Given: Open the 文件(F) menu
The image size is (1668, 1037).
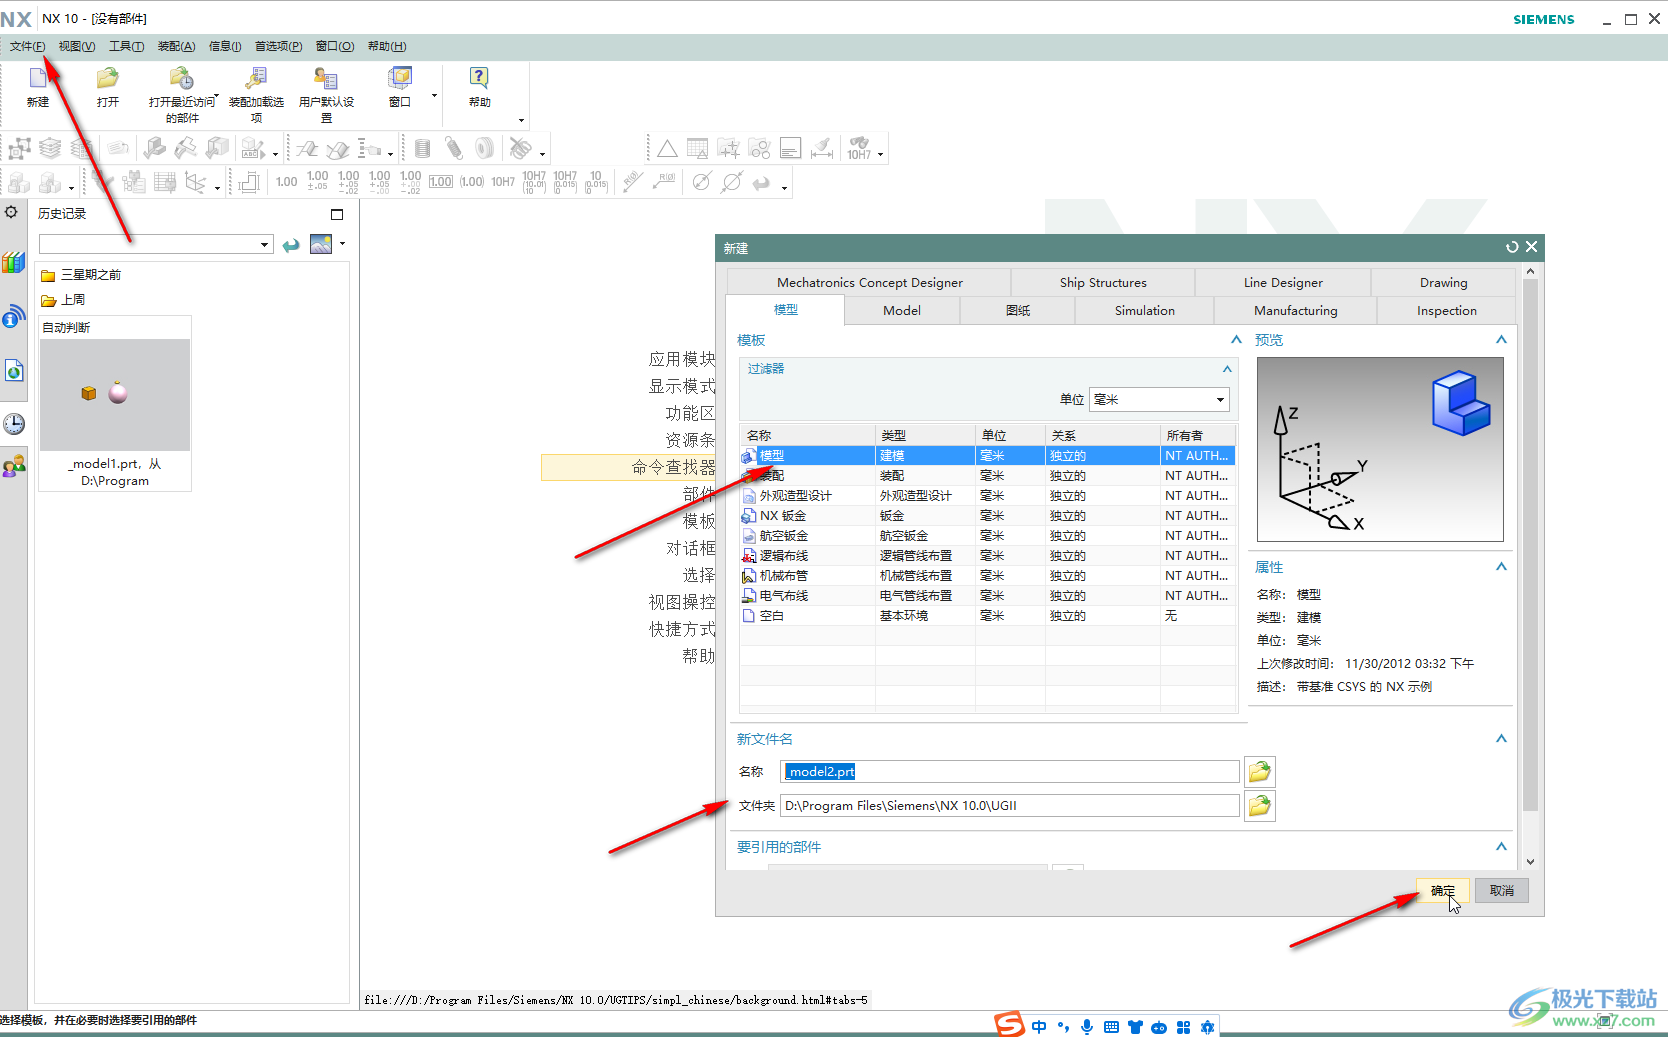Looking at the screenshot, I should (27, 46).
